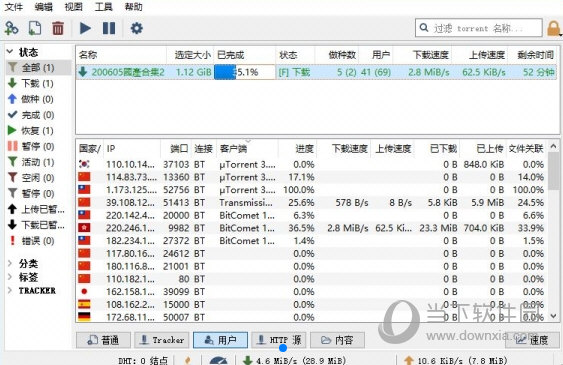Expand the TRACKER section

pos(10,290)
